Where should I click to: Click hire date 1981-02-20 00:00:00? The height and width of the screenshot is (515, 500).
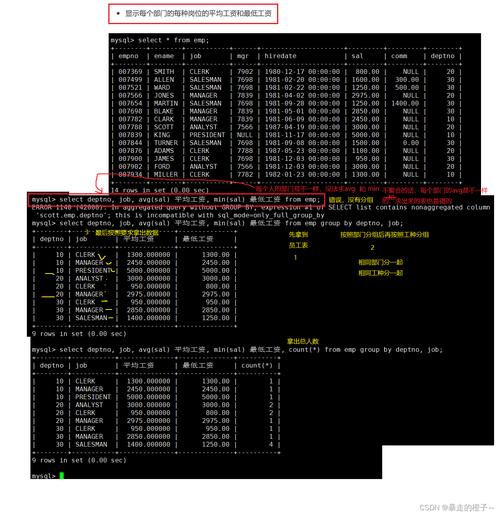click(302, 80)
